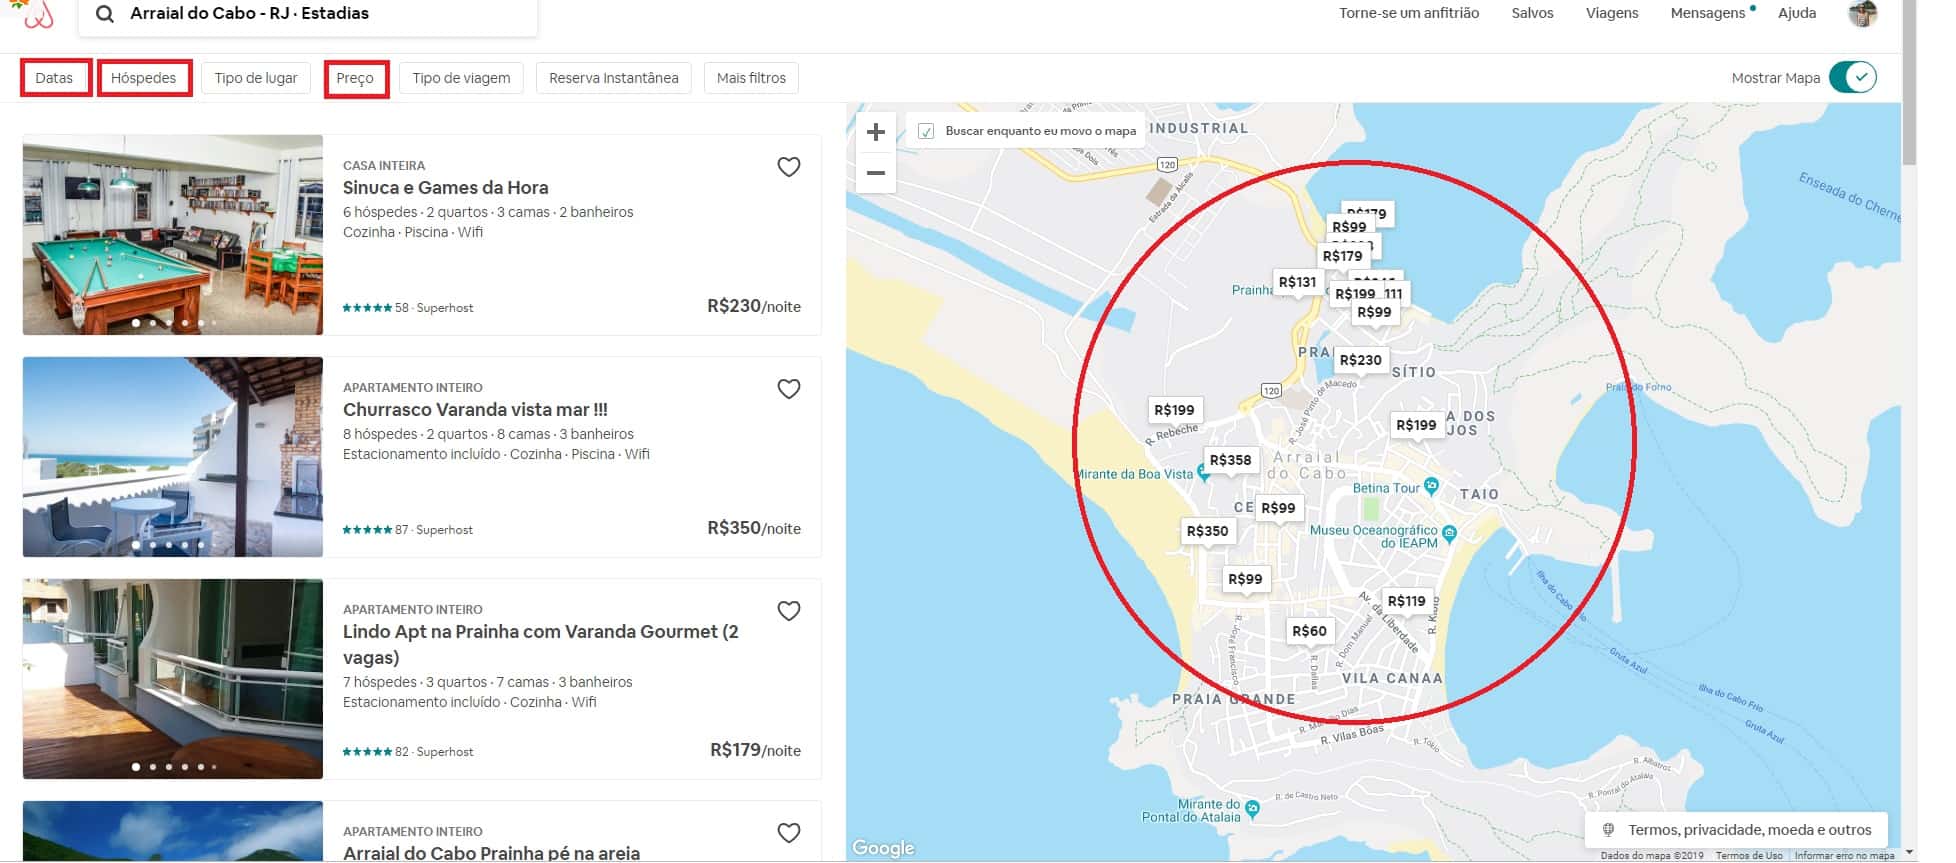Image resolution: width=1956 pixels, height=863 pixels.
Task: Open Churrasco Varanda vista mar title
Action: coord(475,410)
